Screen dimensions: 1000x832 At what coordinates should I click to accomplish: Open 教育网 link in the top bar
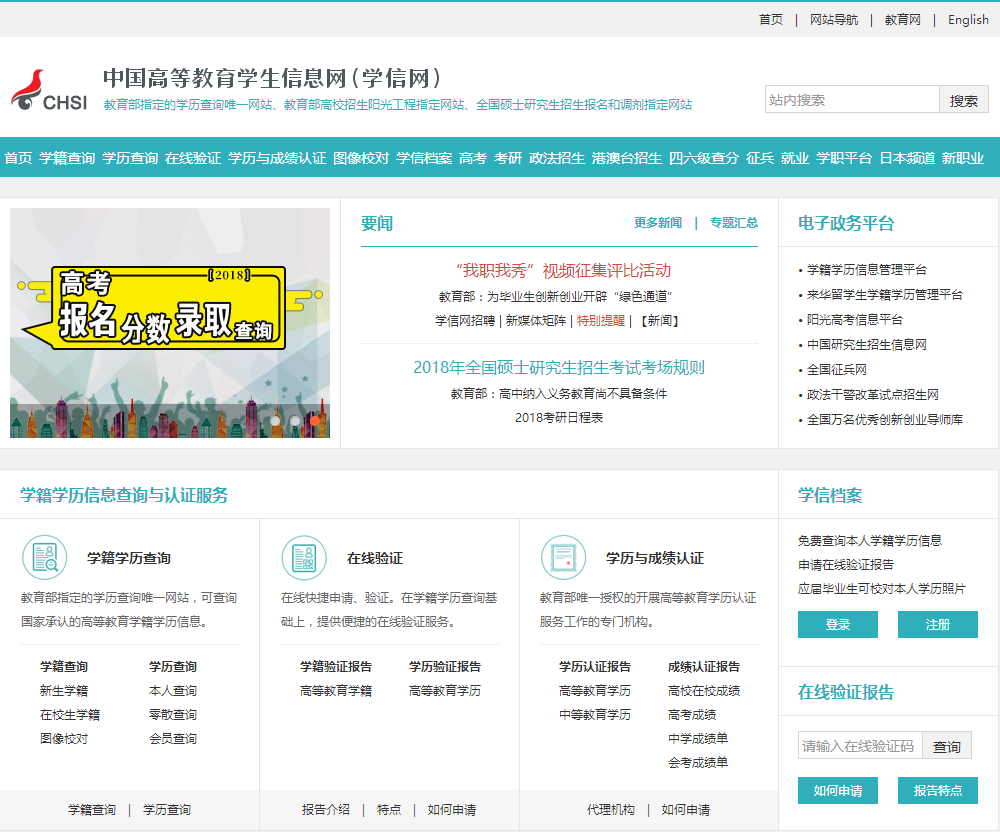pyautogui.click(x=902, y=20)
